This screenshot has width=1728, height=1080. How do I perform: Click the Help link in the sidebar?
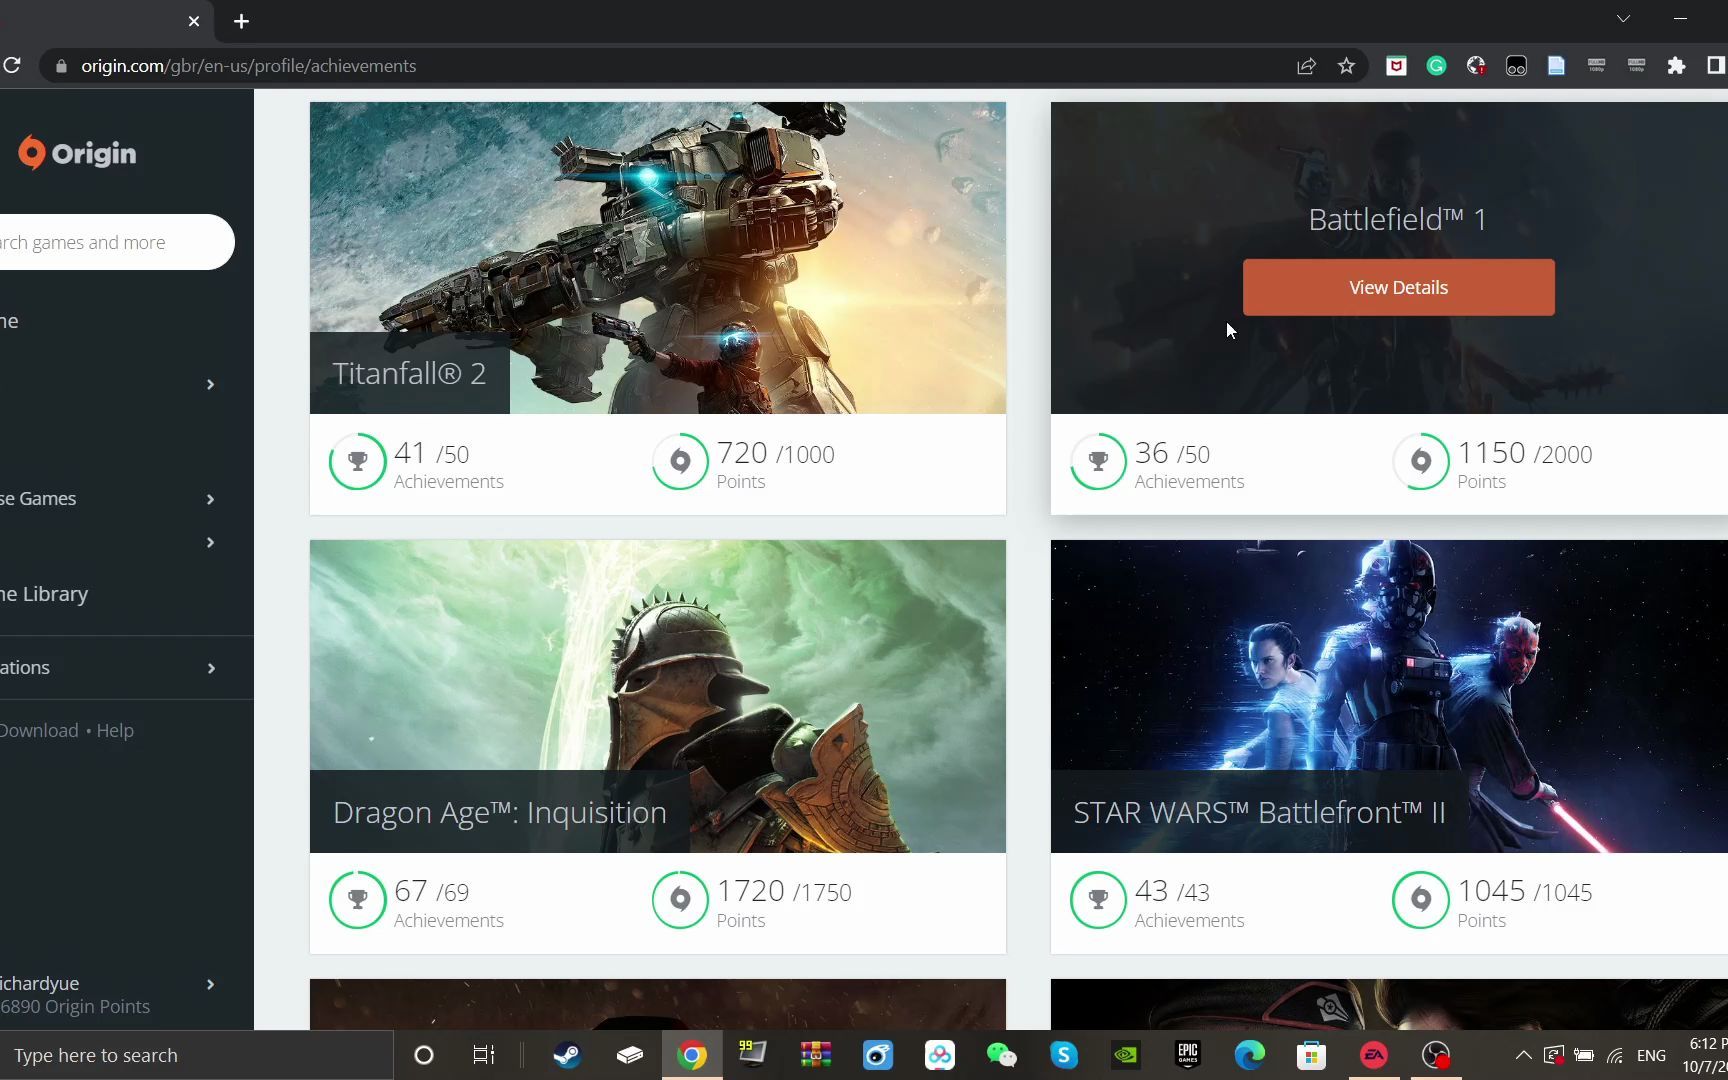[x=115, y=731]
